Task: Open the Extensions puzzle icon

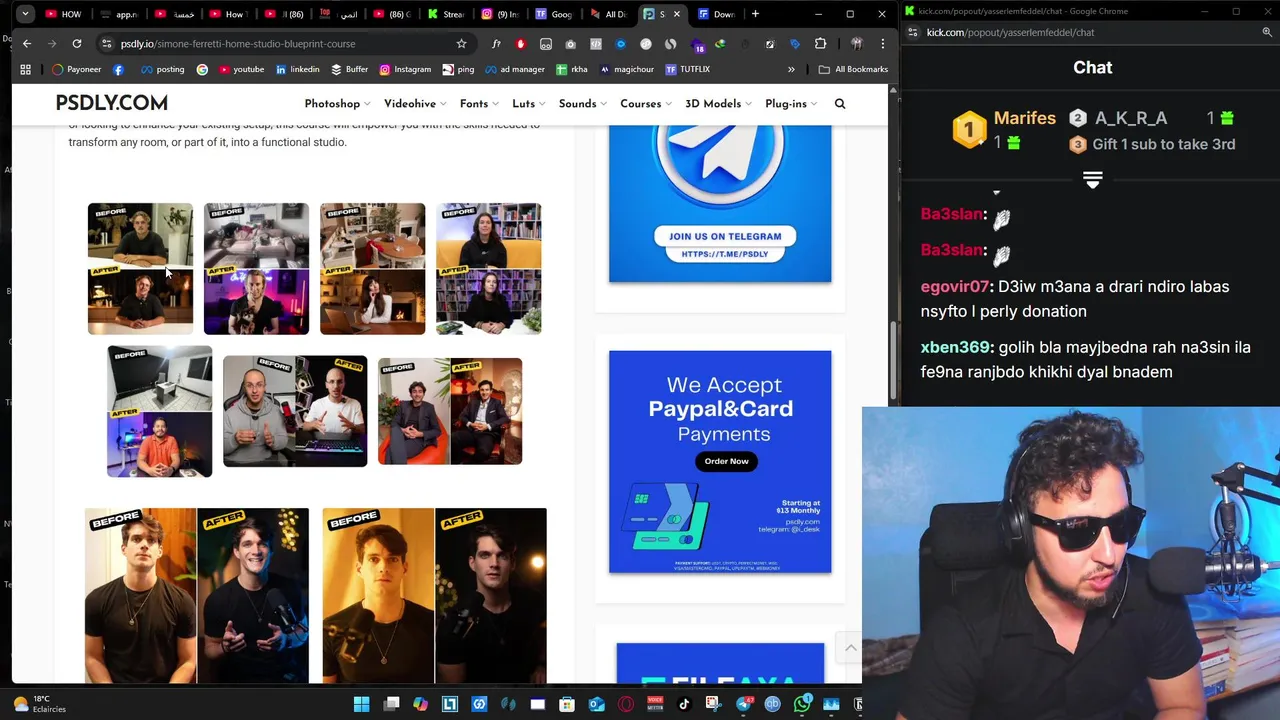Action: (820, 44)
